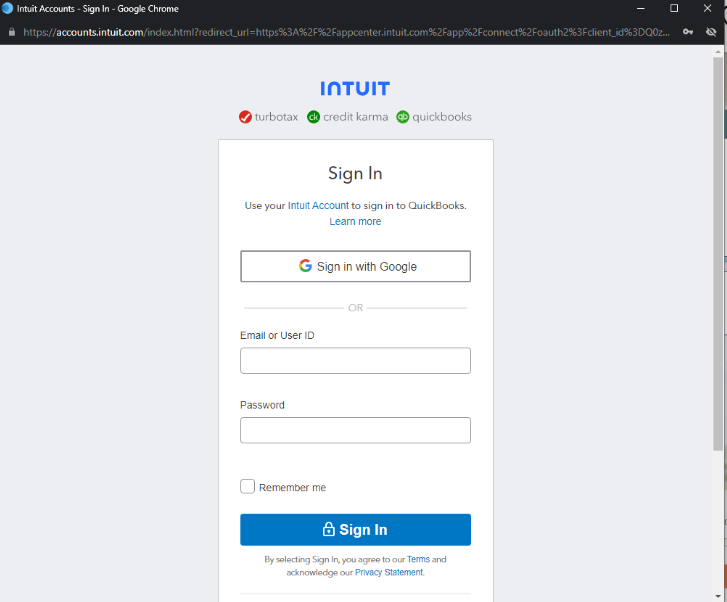Enable the Remember me checkbox

(248, 487)
